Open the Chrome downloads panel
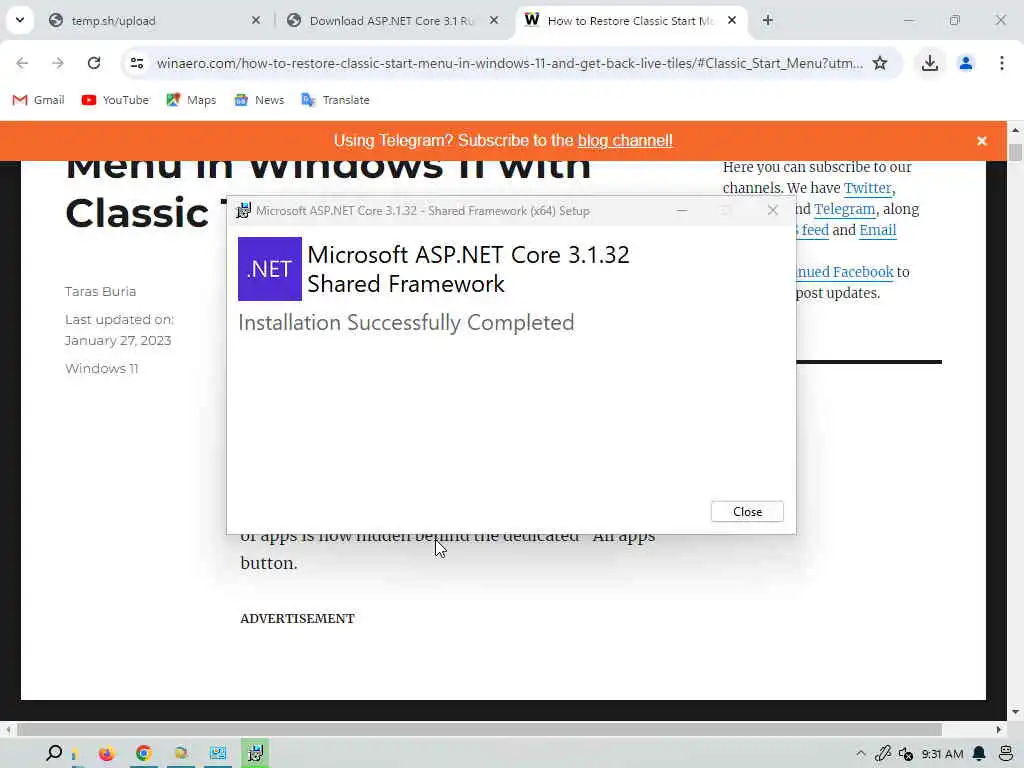Screen dimensions: 1024x768 [x=929, y=63]
